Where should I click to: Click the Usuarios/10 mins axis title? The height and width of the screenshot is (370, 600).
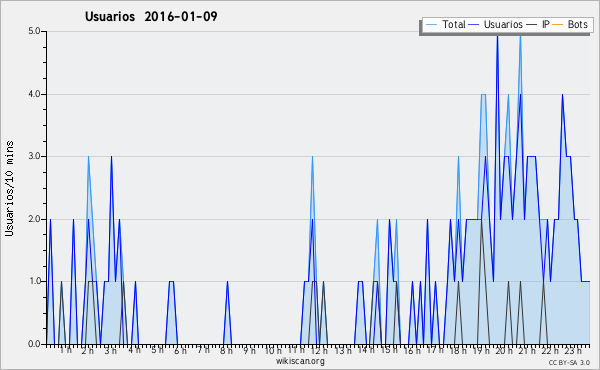pos(9,188)
